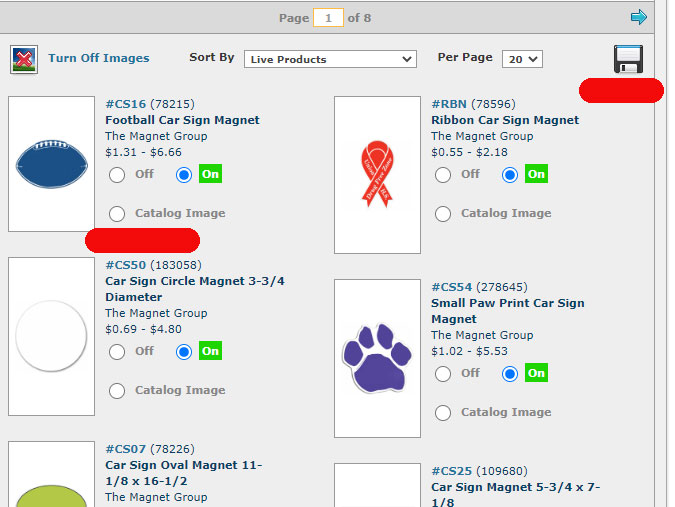
Task: Click product ID text (183058)
Action: pos(176,265)
